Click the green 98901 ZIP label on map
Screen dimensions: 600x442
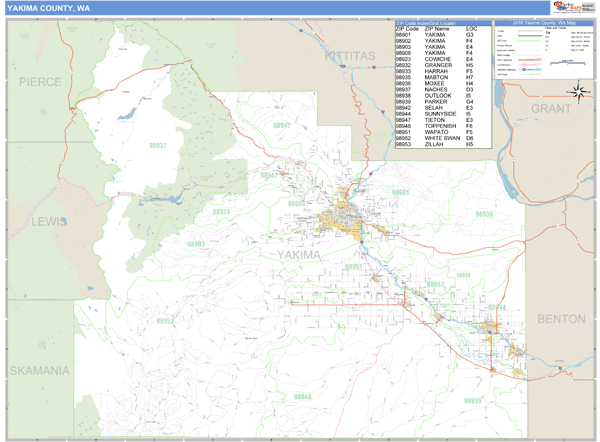click(x=400, y=192)
